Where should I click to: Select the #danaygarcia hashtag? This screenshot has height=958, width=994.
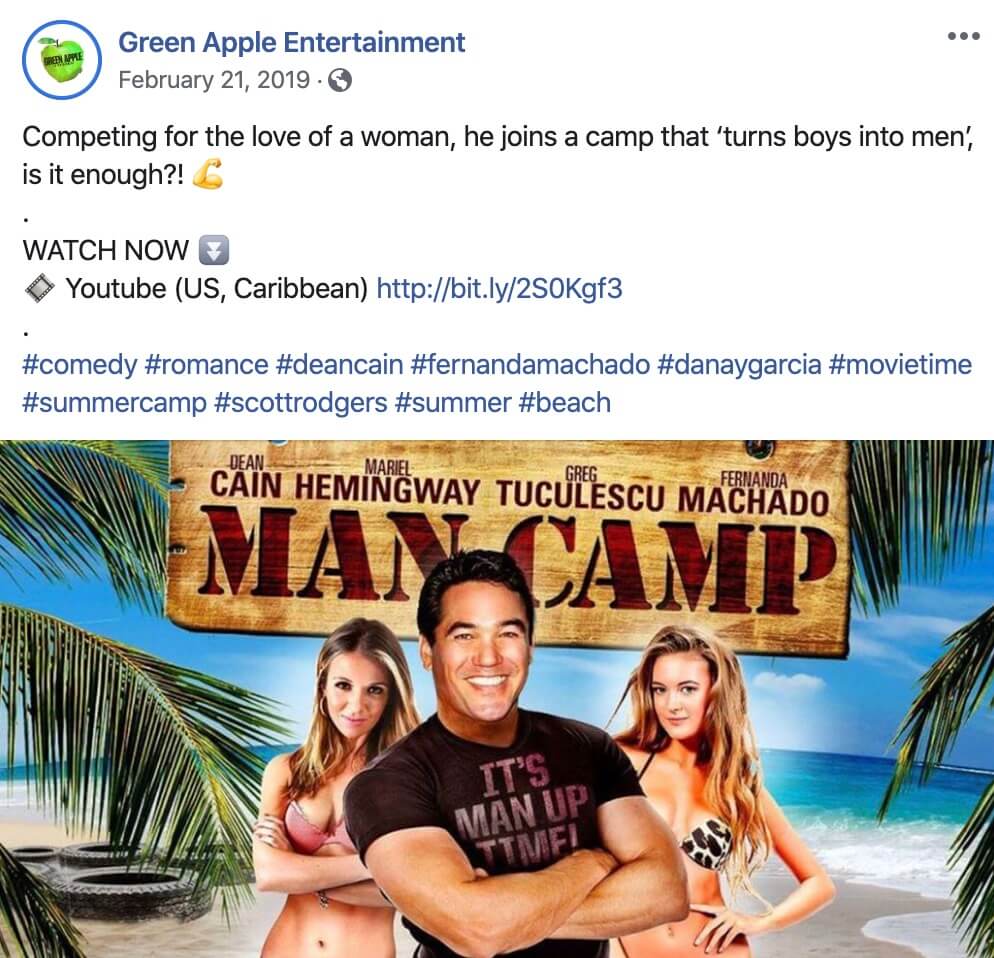[x=739, y=365]
